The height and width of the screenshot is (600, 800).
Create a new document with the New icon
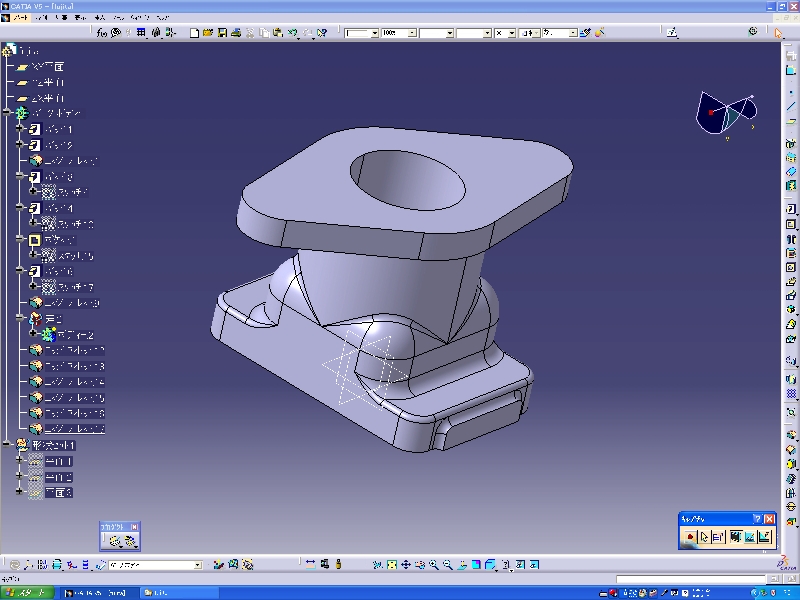[x=194, y=33]
